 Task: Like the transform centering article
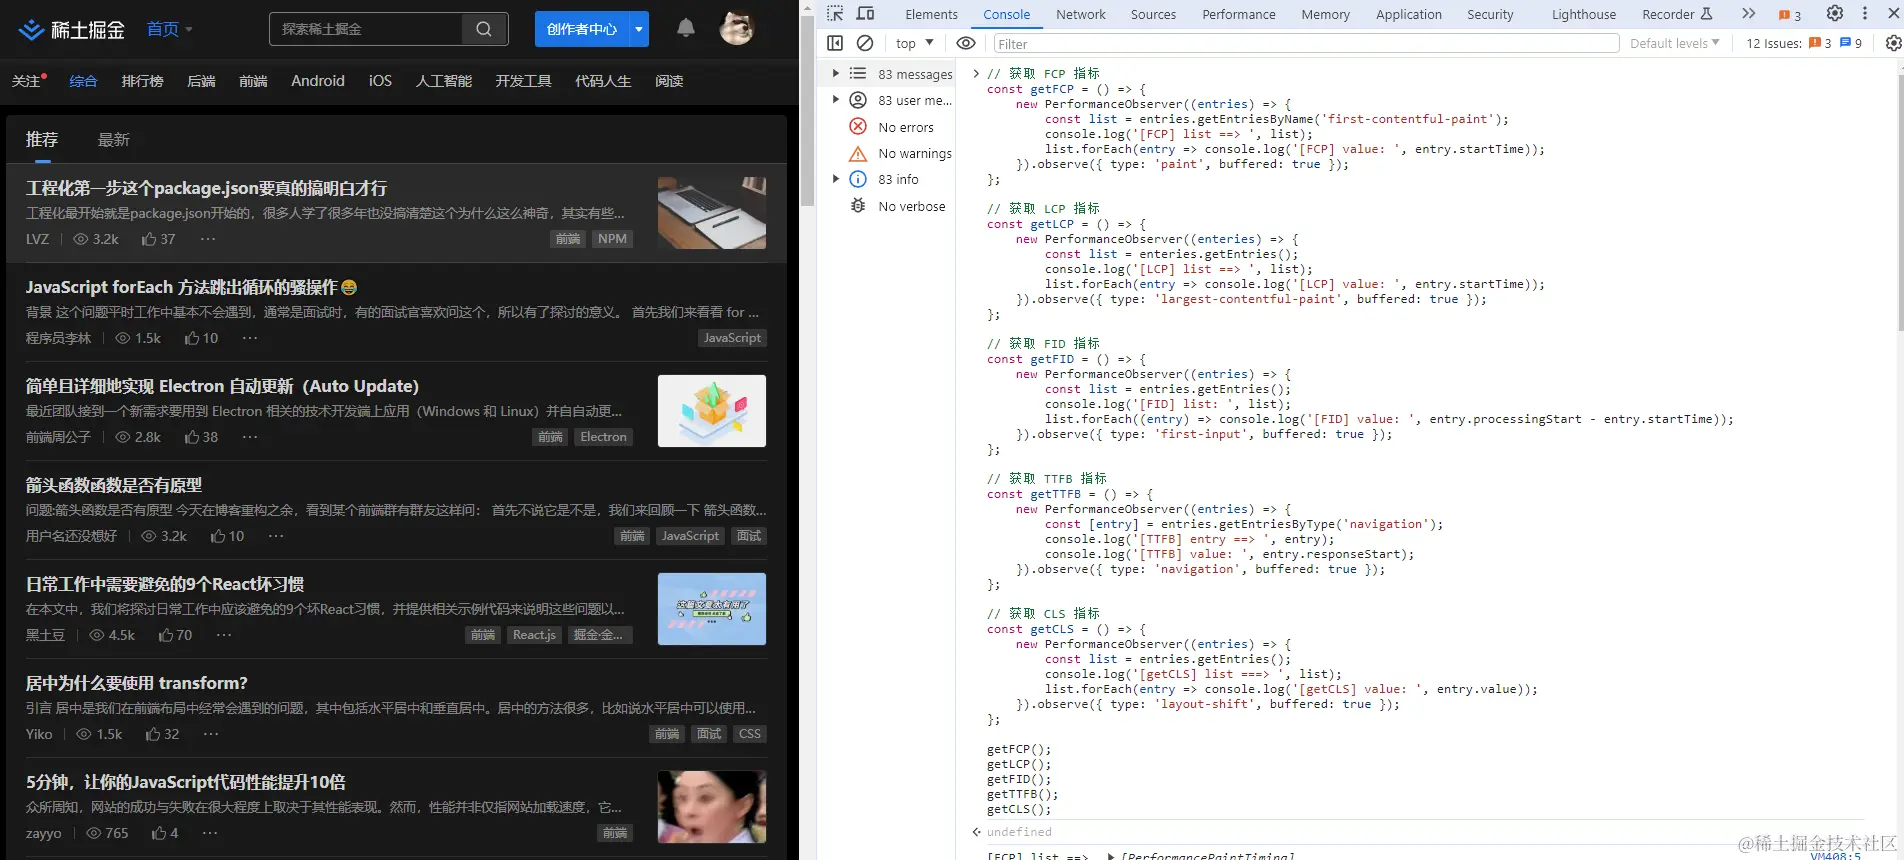pos(162,734)
